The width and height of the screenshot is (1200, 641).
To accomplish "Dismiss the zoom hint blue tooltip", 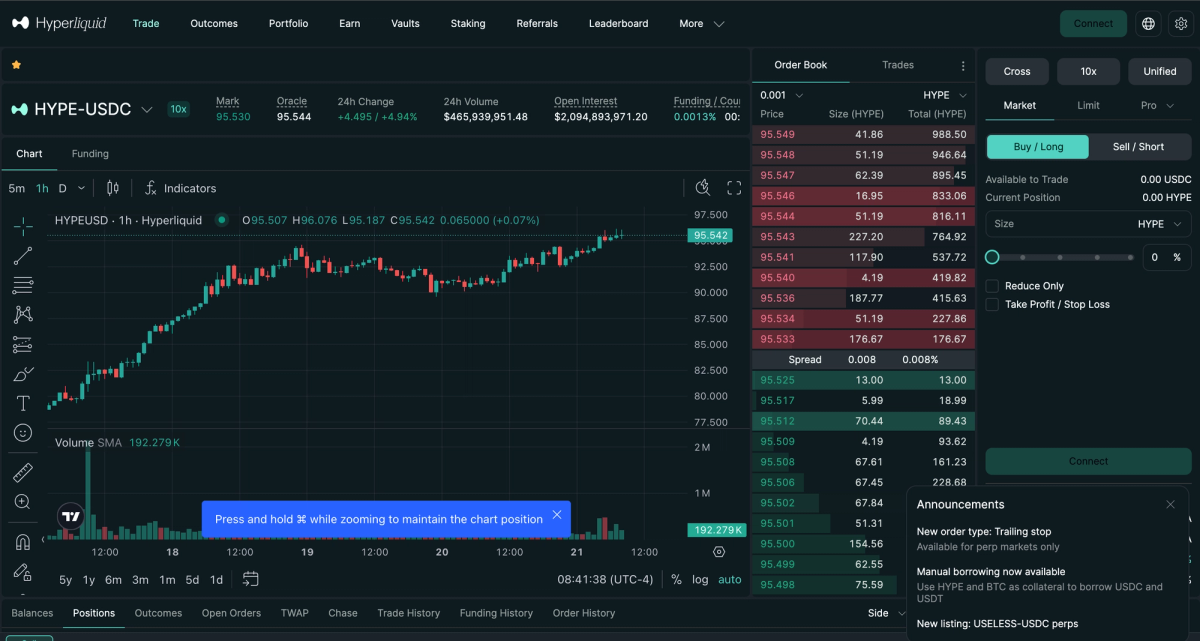I will click(x=557, y=515).
